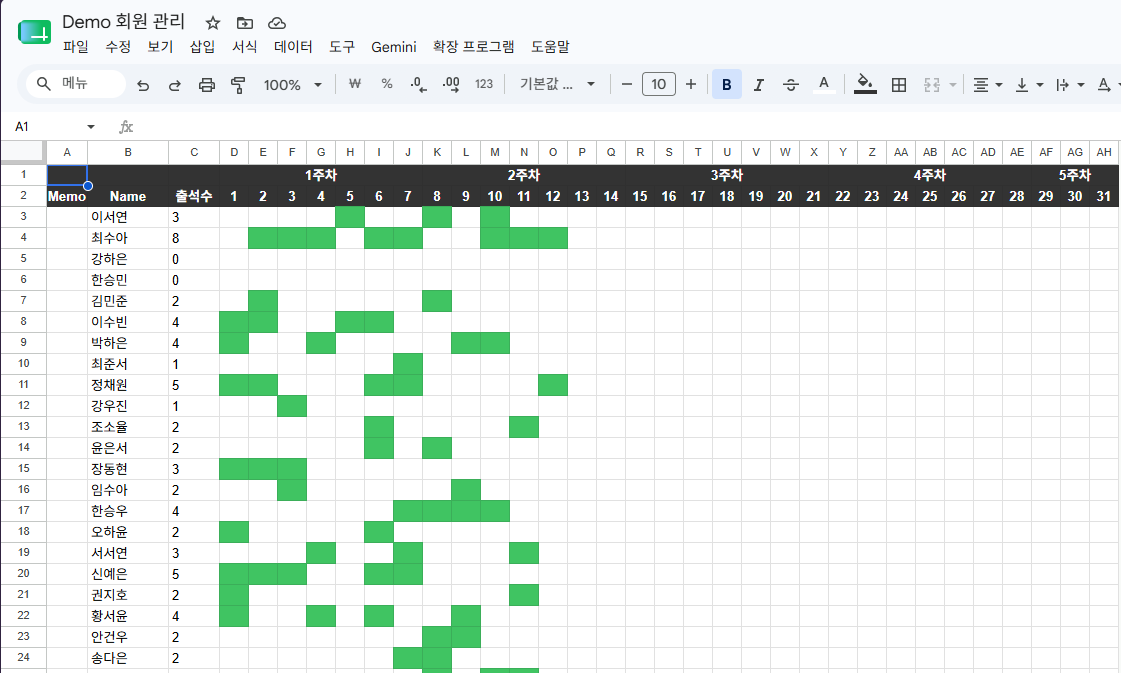Open the Google Sheets home logo
This screenshot has height=673, width=1121.
coord(34,32)
